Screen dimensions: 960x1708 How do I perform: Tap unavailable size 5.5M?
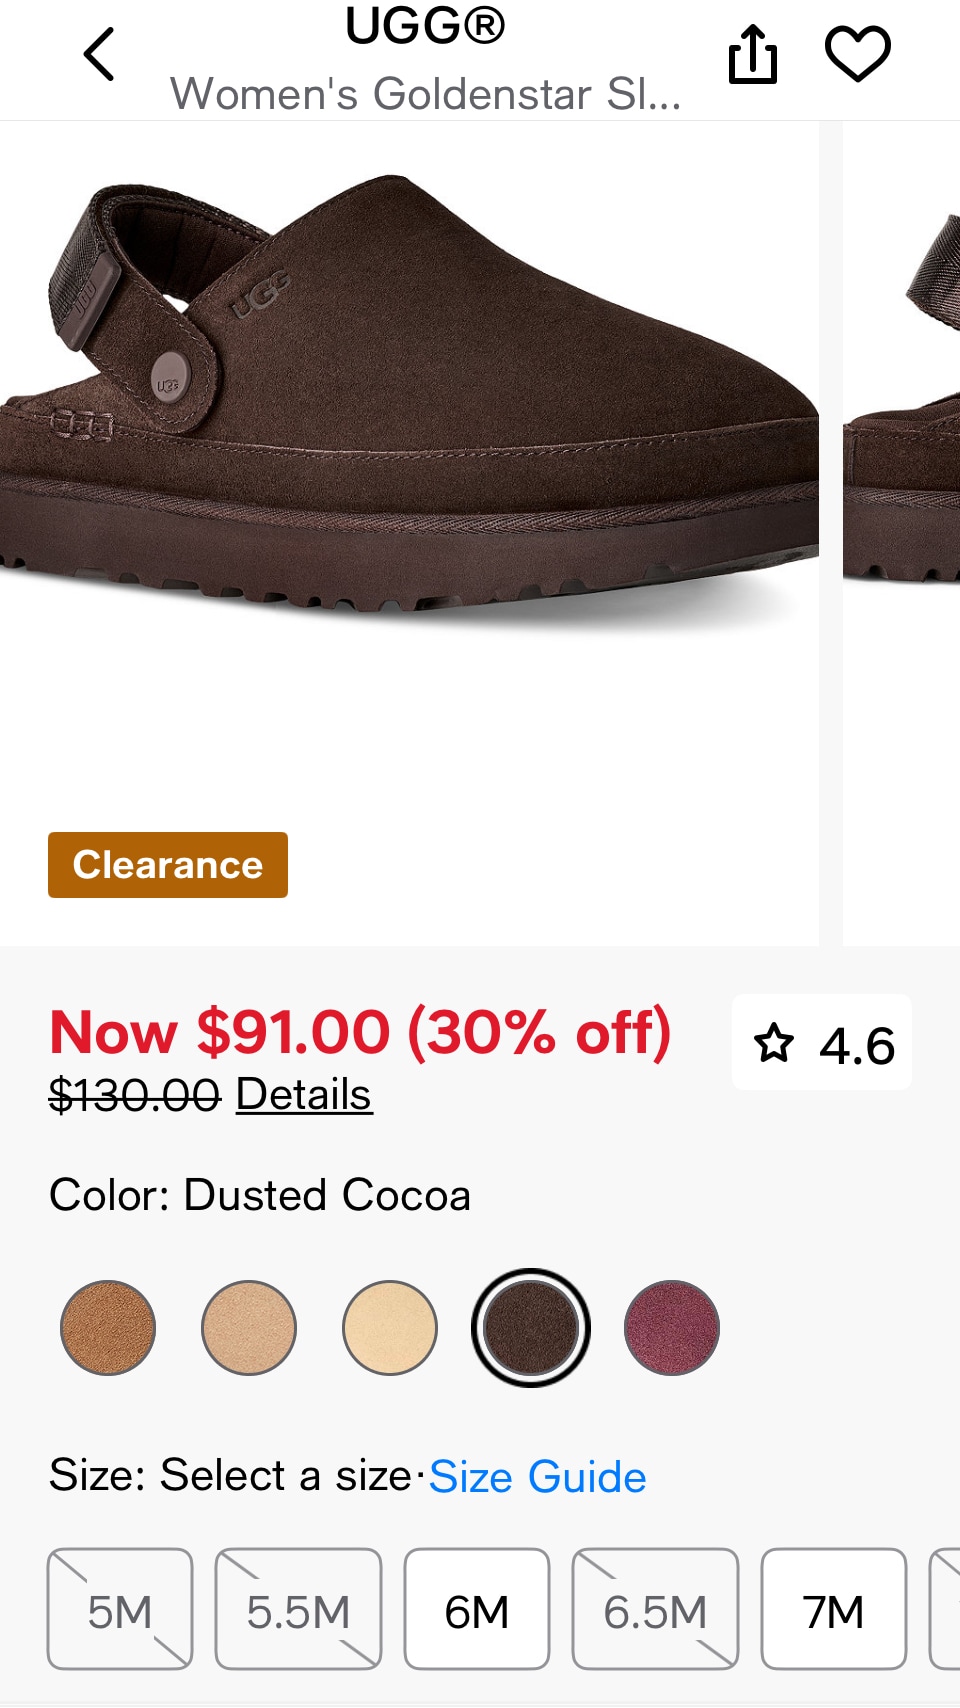click(298, 1610)
